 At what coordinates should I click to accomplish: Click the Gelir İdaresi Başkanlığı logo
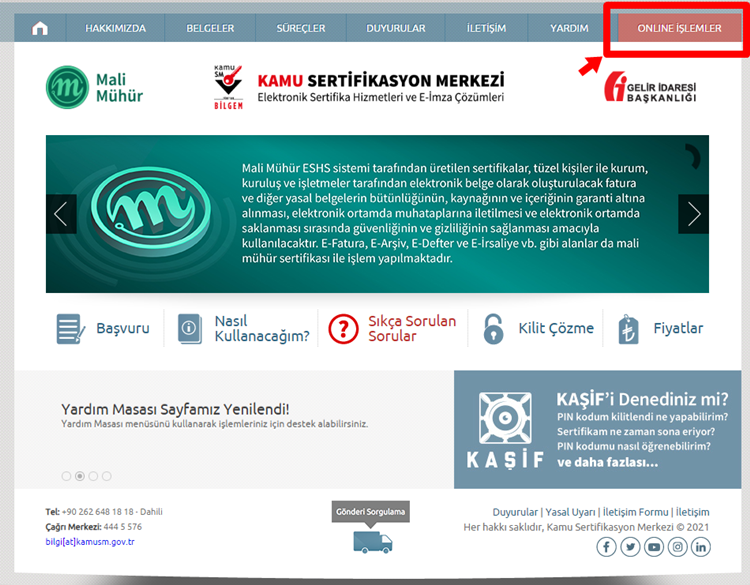click(x=650, y=87)
